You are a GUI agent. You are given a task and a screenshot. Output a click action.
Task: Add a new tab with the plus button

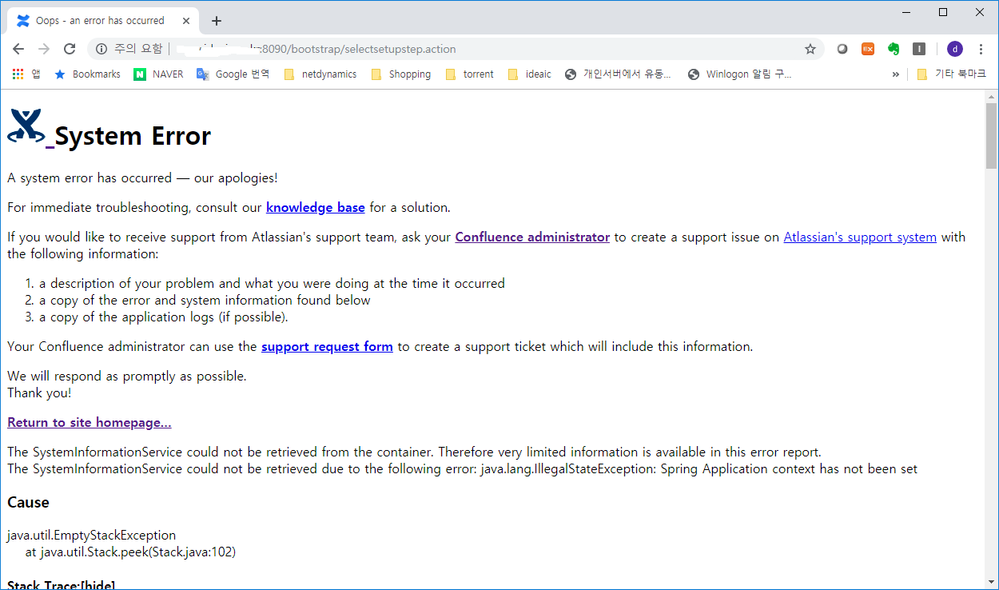pyautogui.click(x=217, y=21)
